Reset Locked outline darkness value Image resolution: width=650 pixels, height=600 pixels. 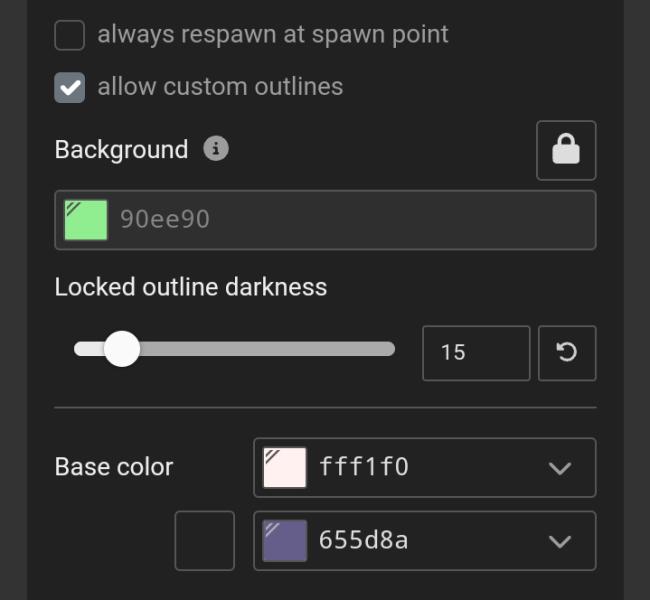[x=567, y=353]
